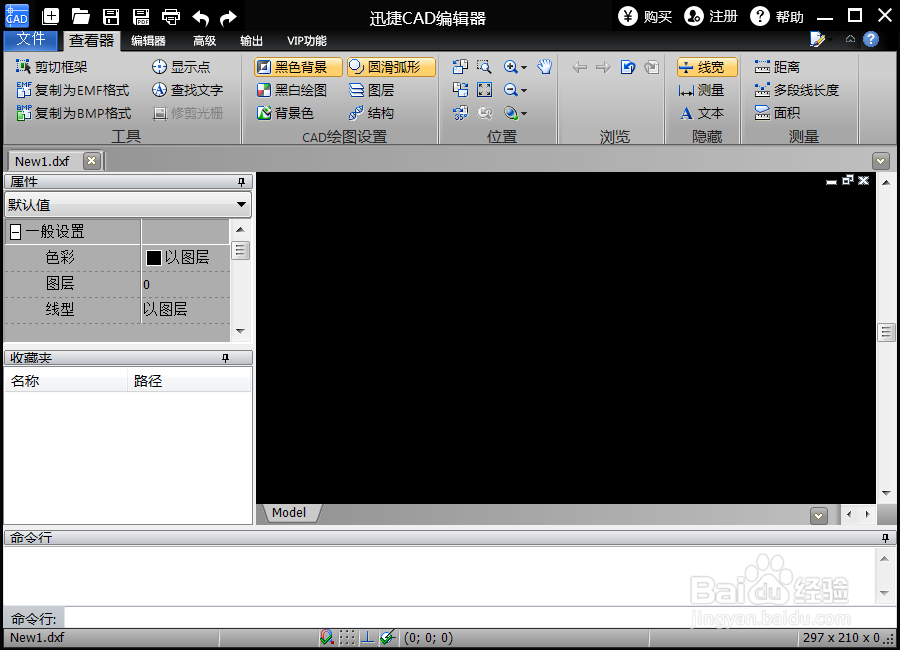Click the zoom in magnifier
This screenshot has height=650, width=900.
pyautogui.click(x=510, y=67)
